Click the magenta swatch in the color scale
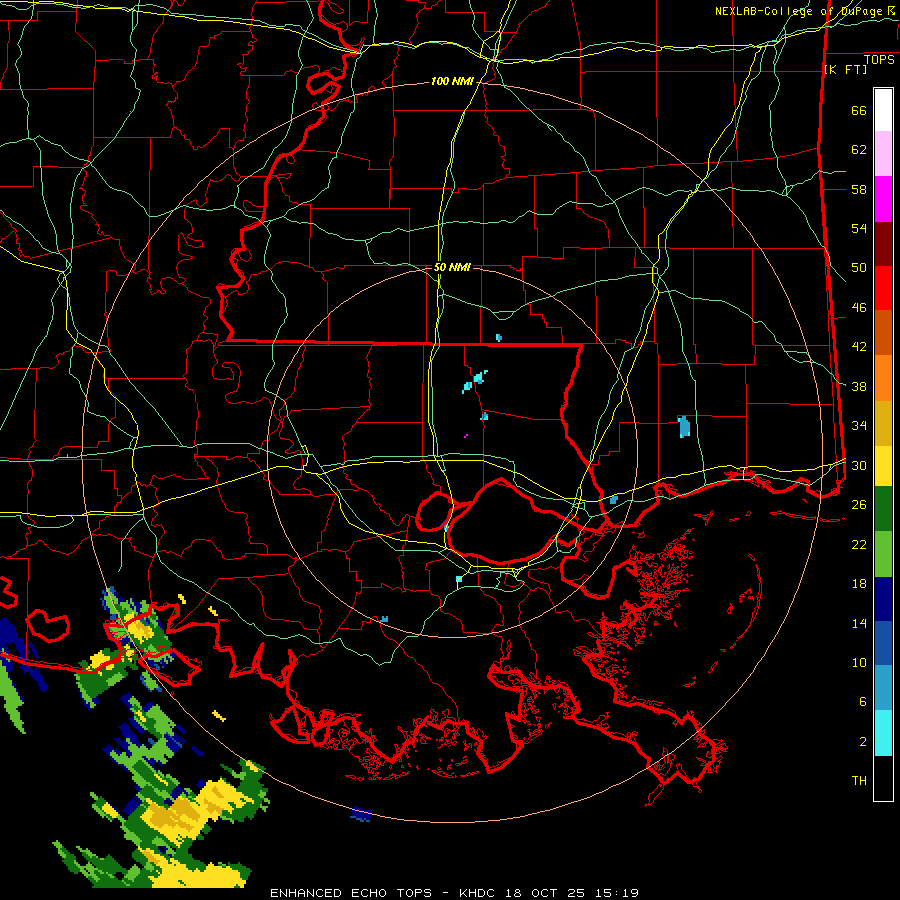 point(883,199)
